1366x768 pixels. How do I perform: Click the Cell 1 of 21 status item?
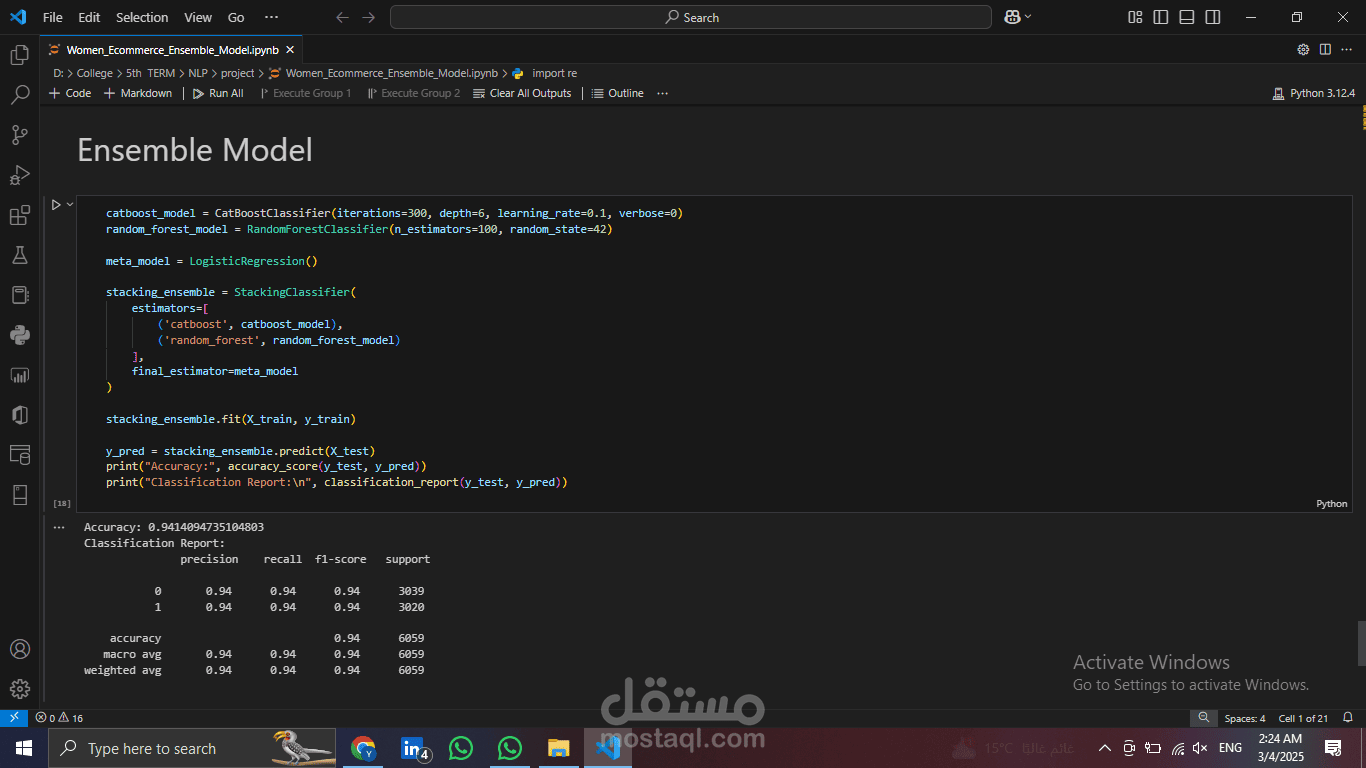1303,718
